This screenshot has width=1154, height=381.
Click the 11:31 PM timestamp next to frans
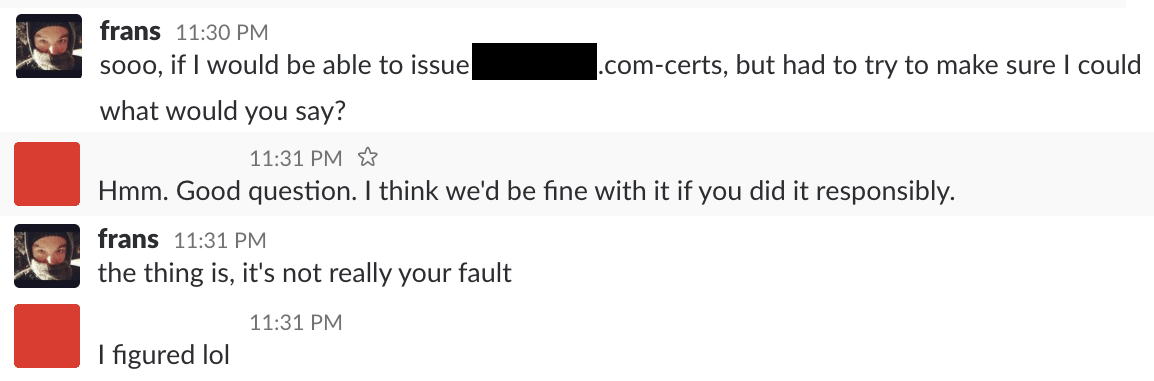coord(220,240)
